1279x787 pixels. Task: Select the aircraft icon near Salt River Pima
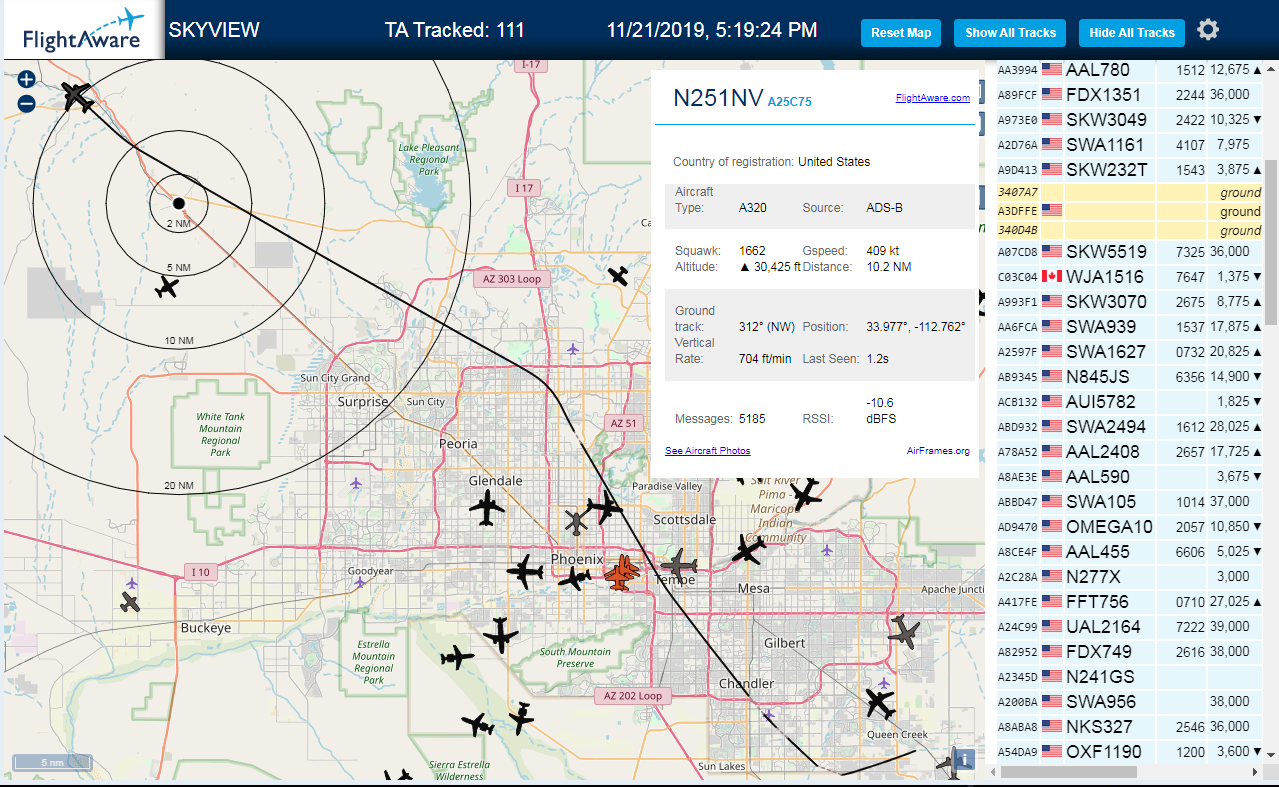(805, 493)
